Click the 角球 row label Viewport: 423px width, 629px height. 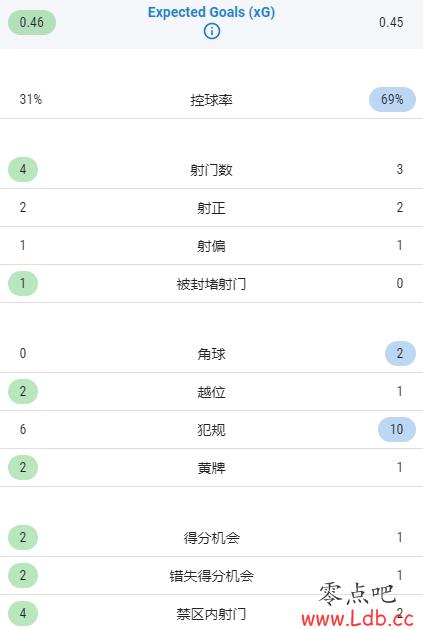[212, 354]
